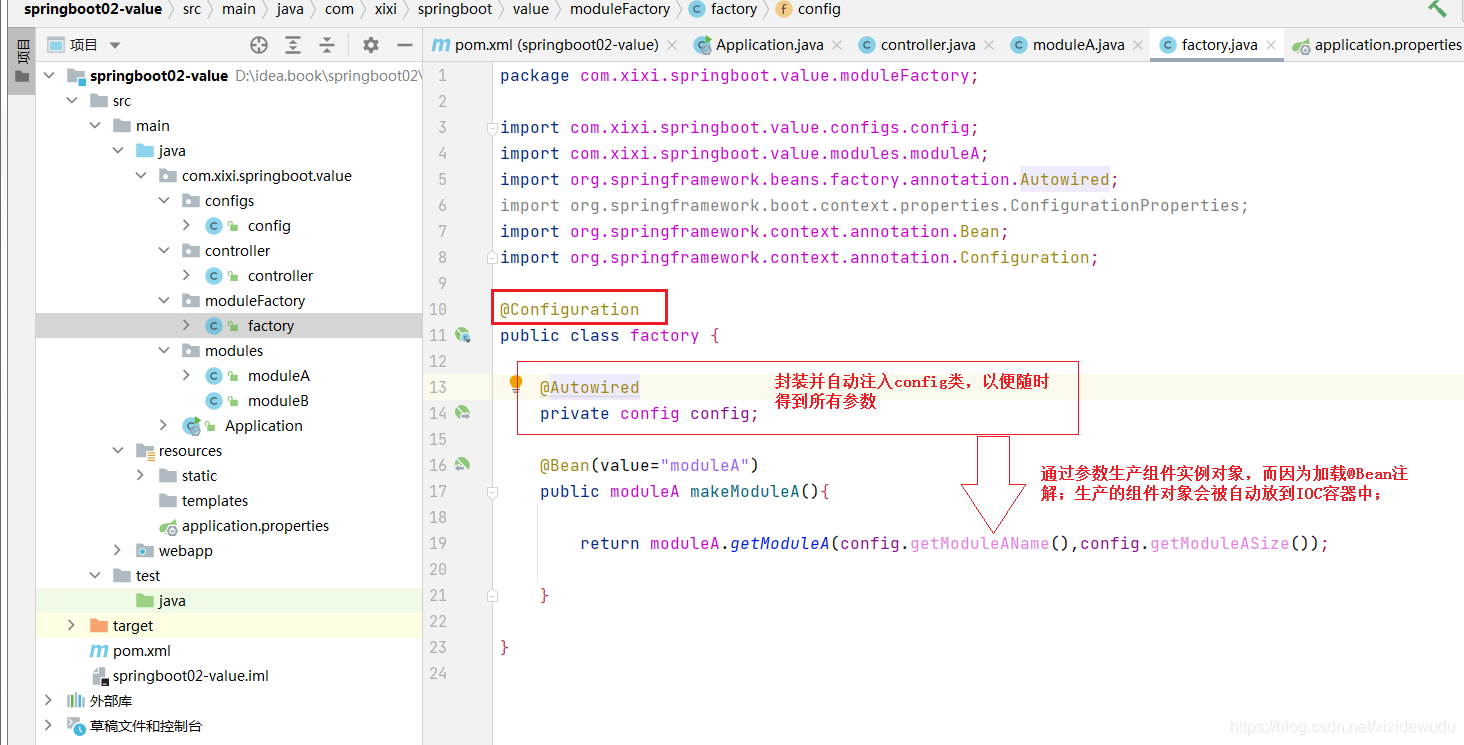Click the "moduleA" string literal in @Bean
The width and height of the screenshot is (1464, 745).
(x=705, y=465)
